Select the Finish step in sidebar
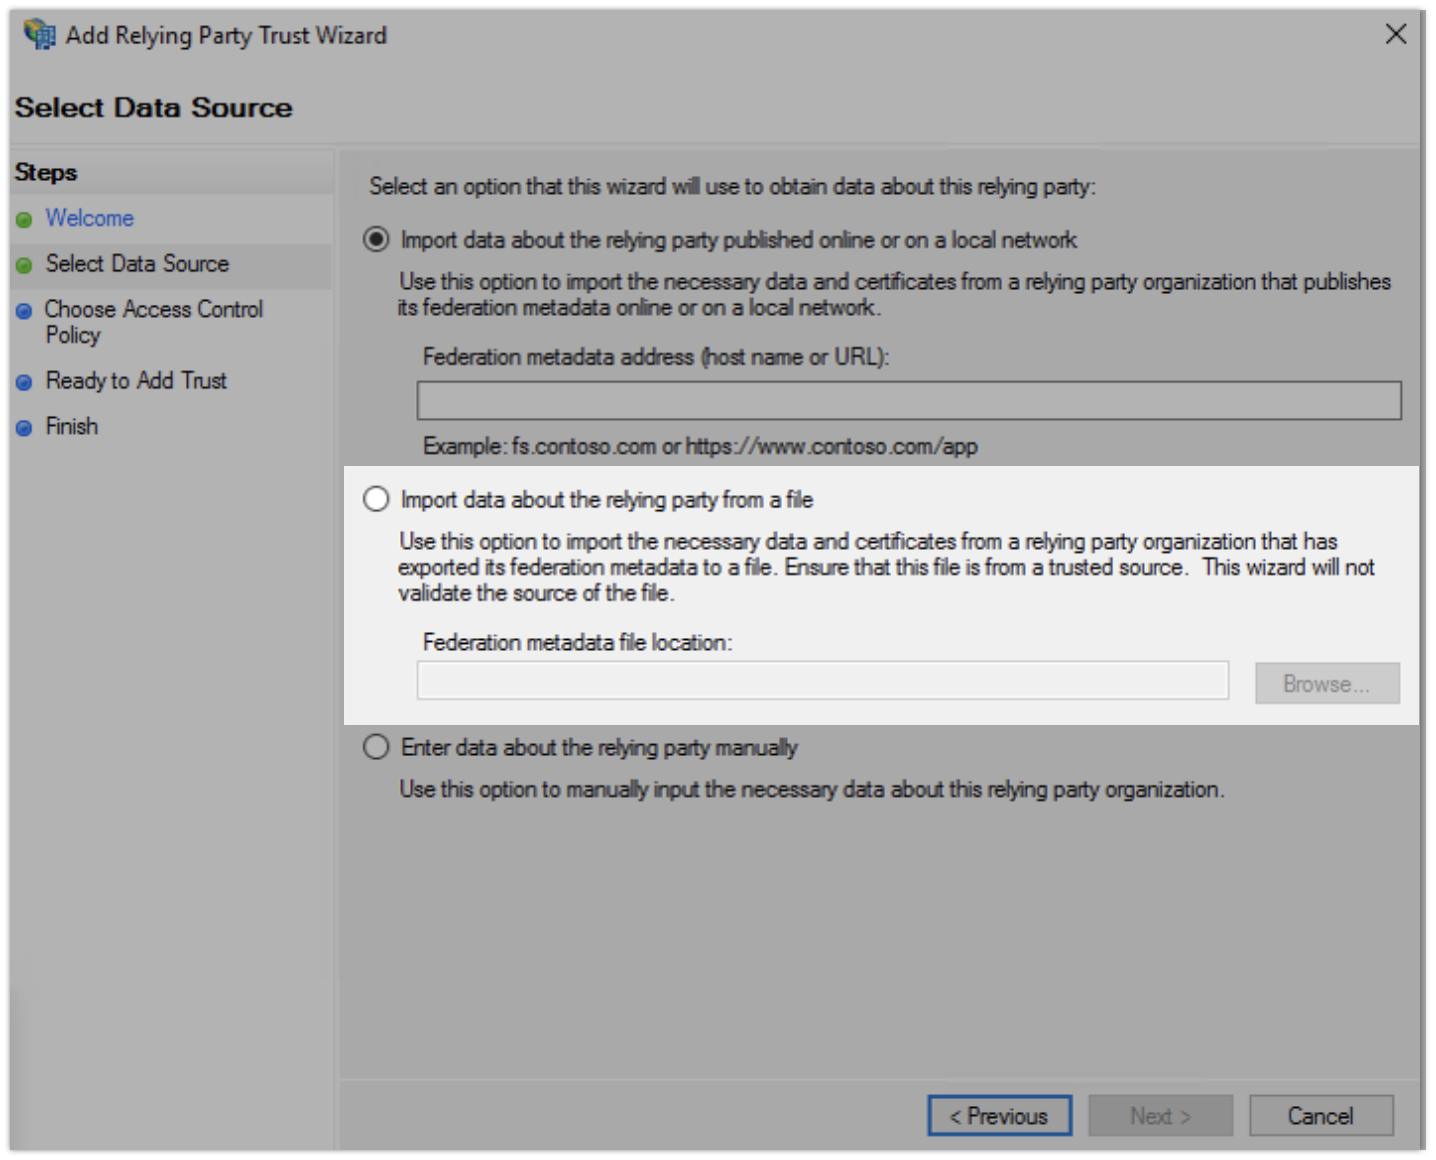This screenshot has height=1160, width=1436. [70, 426]
